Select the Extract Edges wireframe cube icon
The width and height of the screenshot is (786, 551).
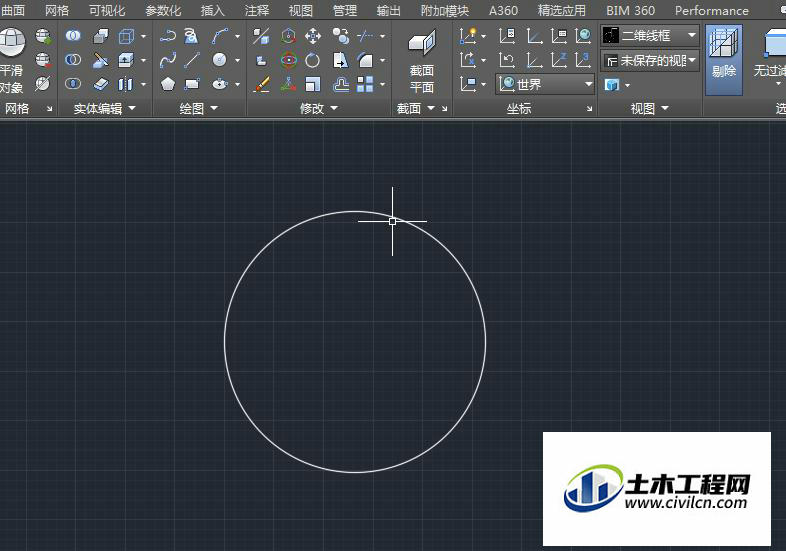[126, 36]
